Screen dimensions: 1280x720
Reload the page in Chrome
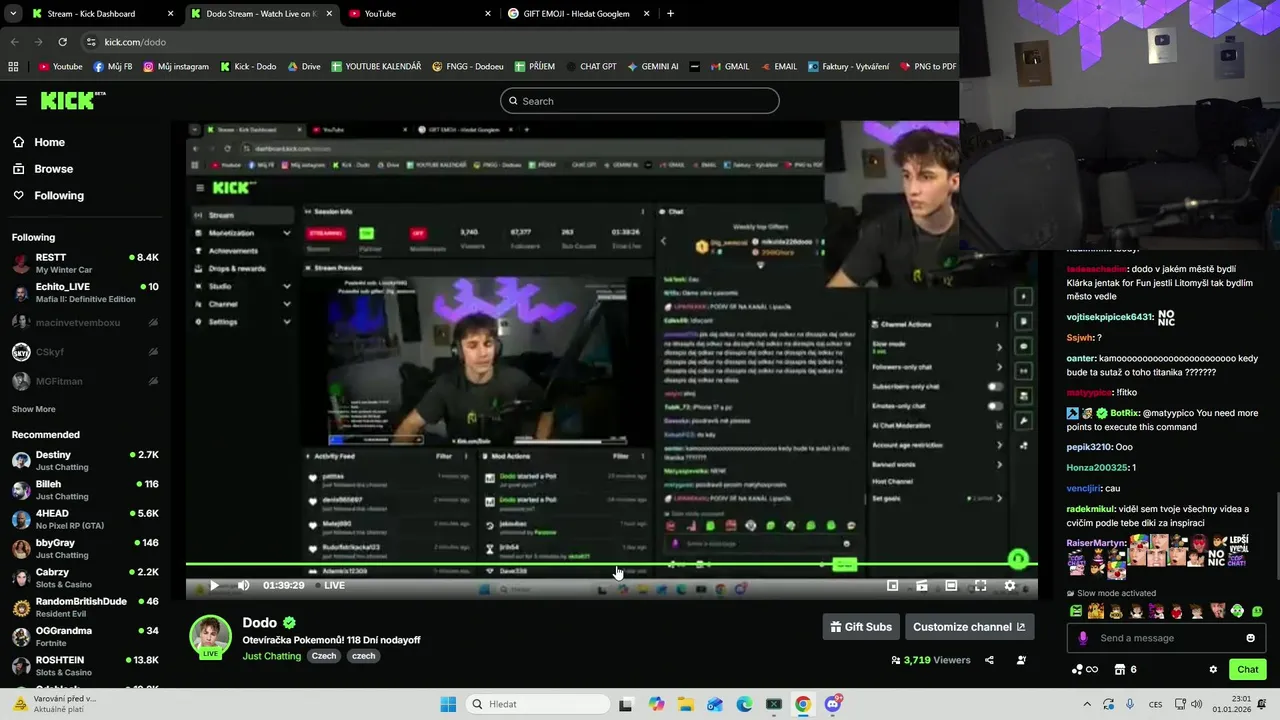(62, 42)
